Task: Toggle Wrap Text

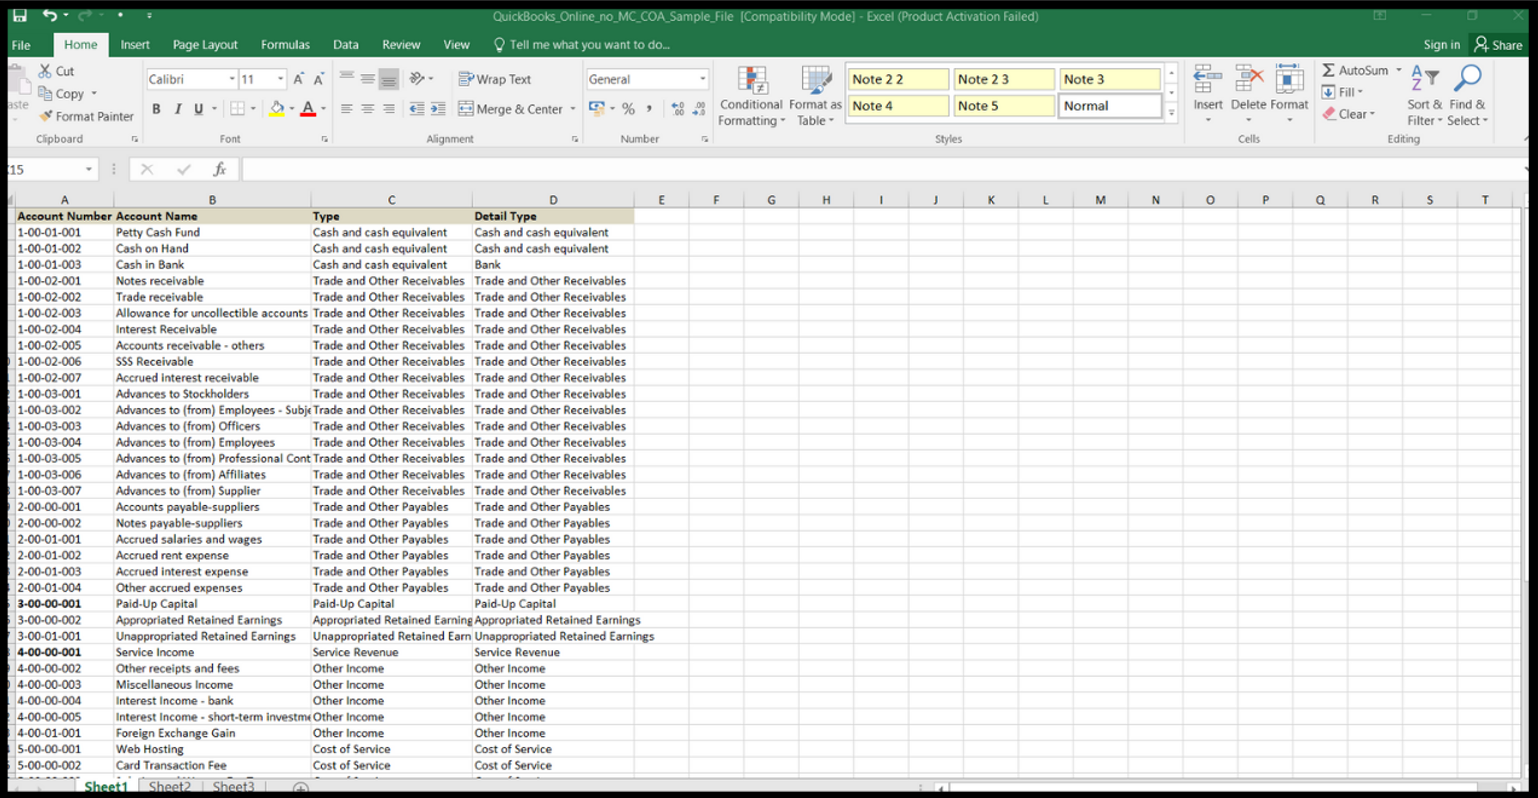Action: pos(495,79)
